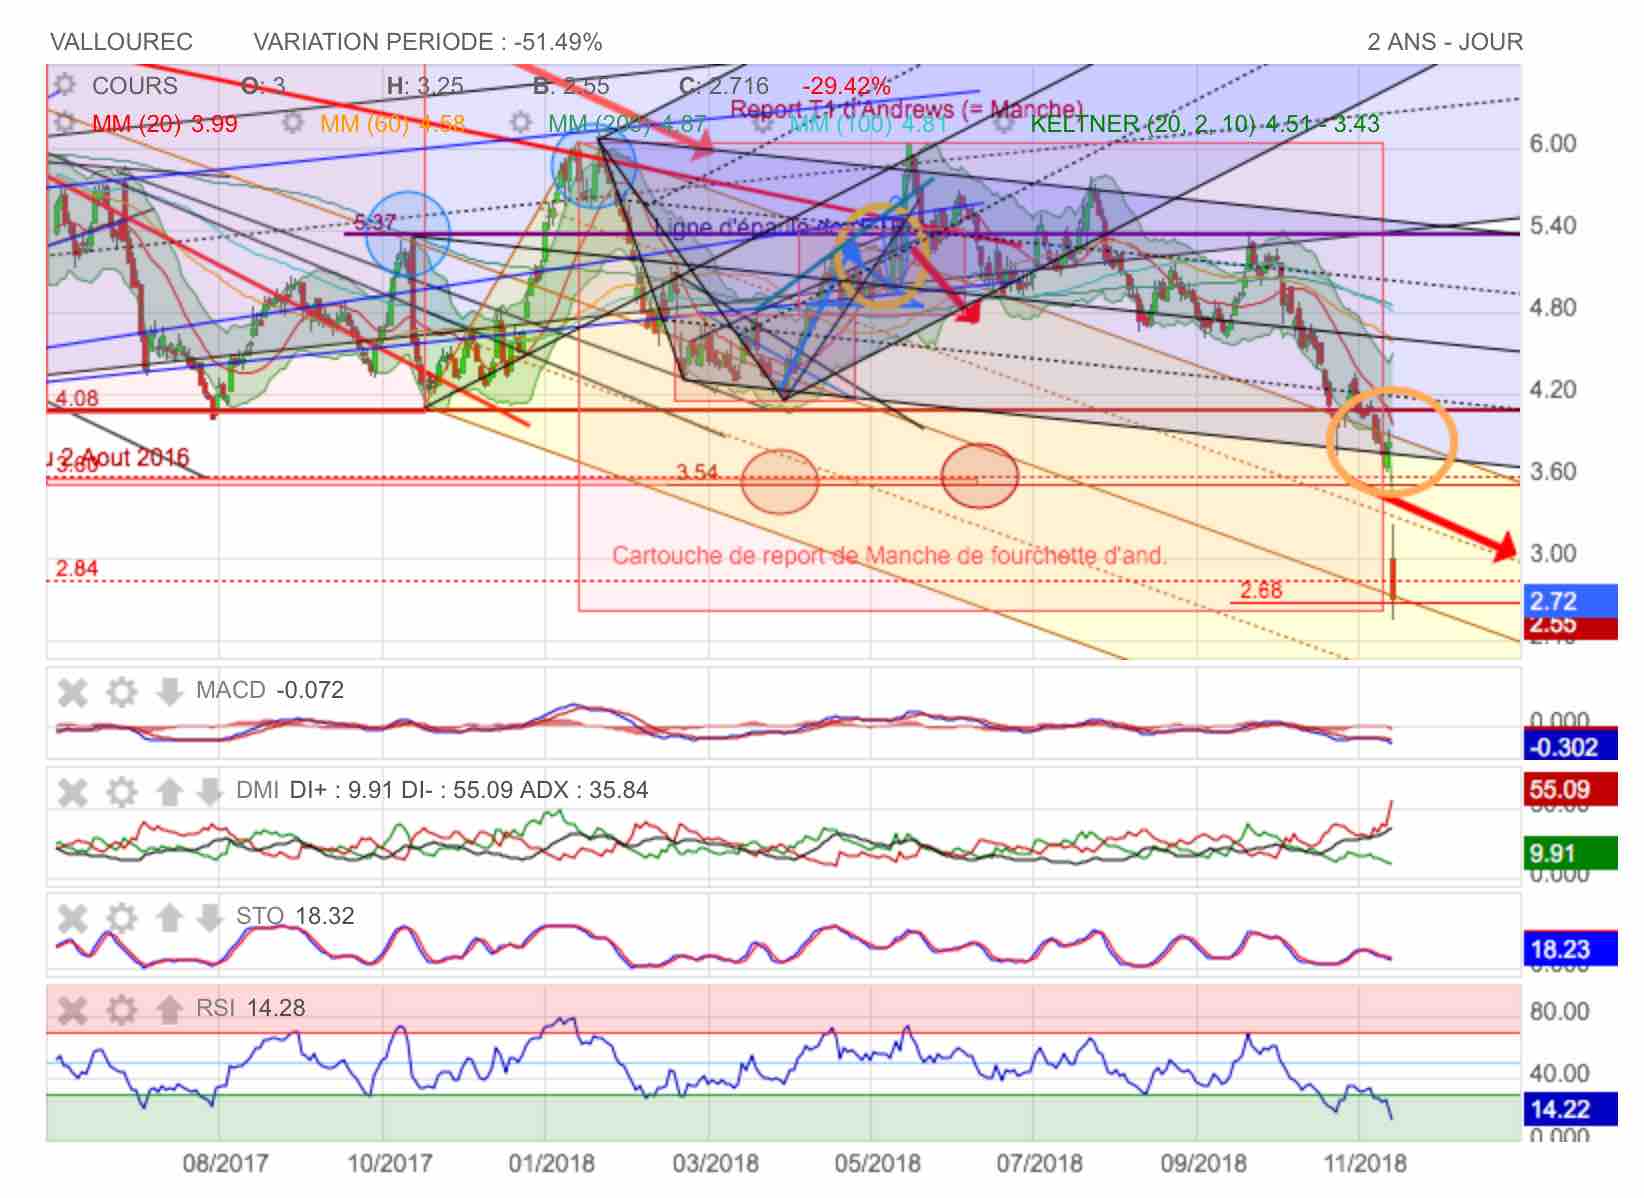
Task: Click the Cartouche de report annotation text
Action: tap(889, 556)
